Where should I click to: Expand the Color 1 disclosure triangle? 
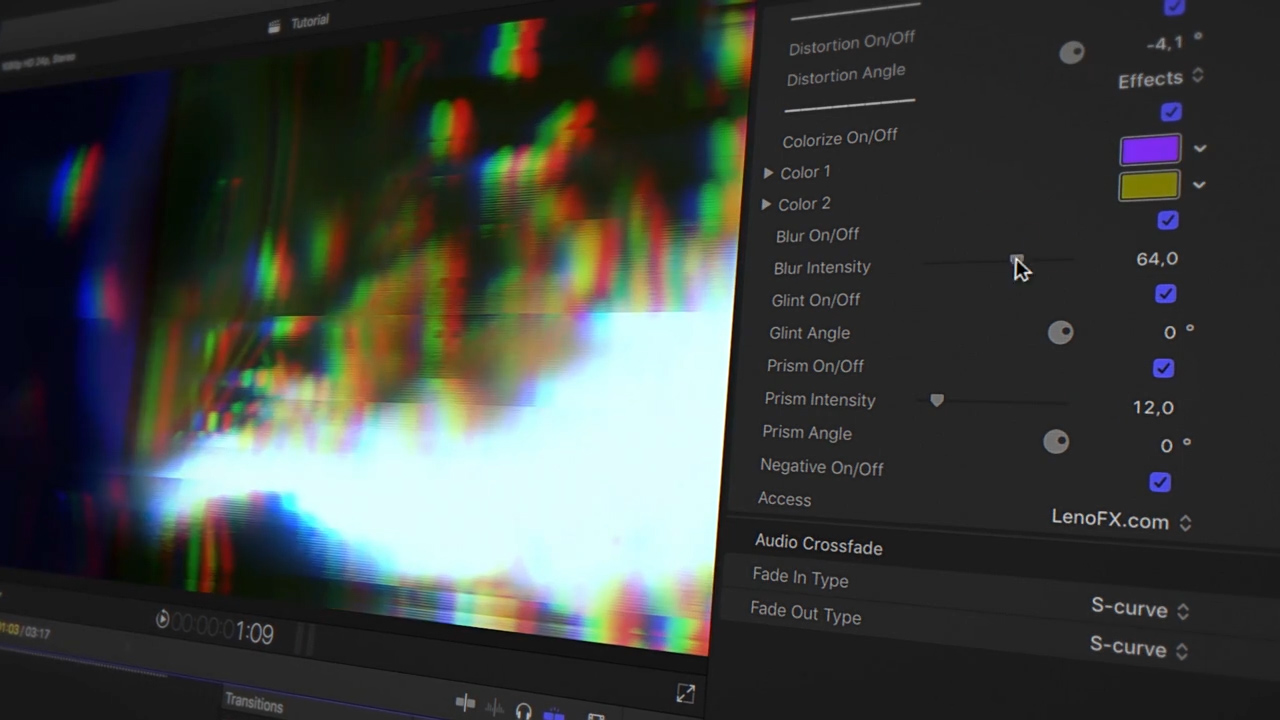pyautogui.click(x=768, y=173)
